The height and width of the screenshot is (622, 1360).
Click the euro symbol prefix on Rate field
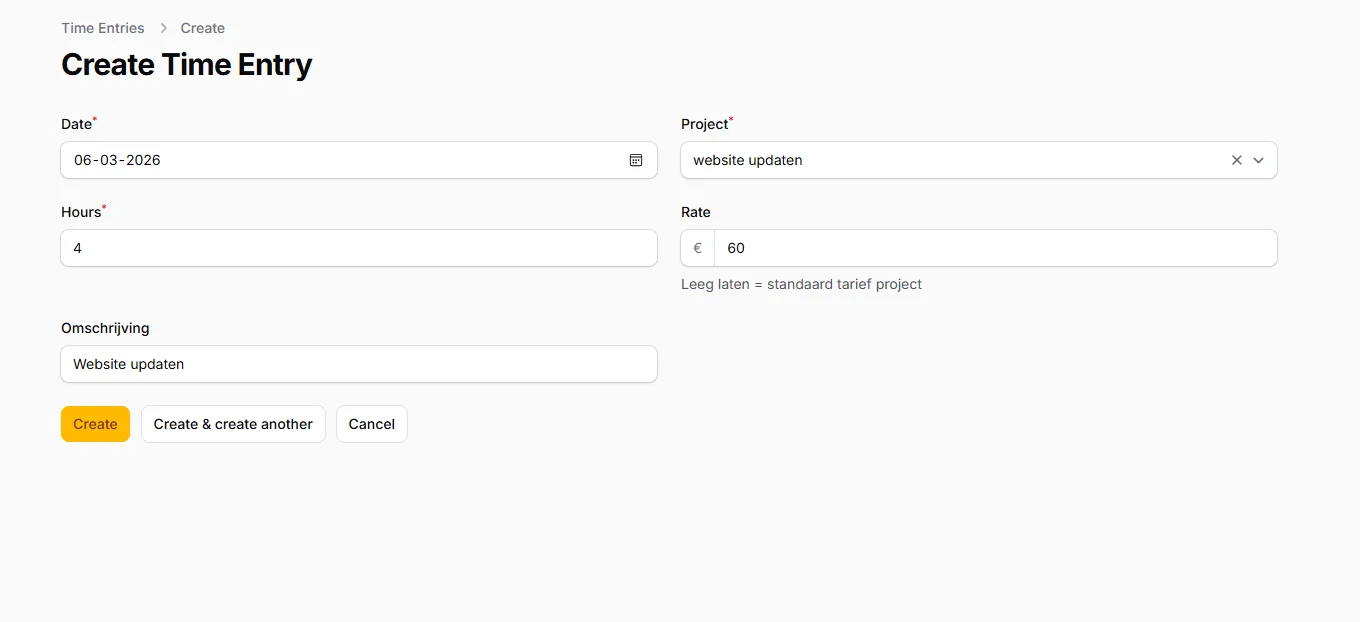[696, 247]
